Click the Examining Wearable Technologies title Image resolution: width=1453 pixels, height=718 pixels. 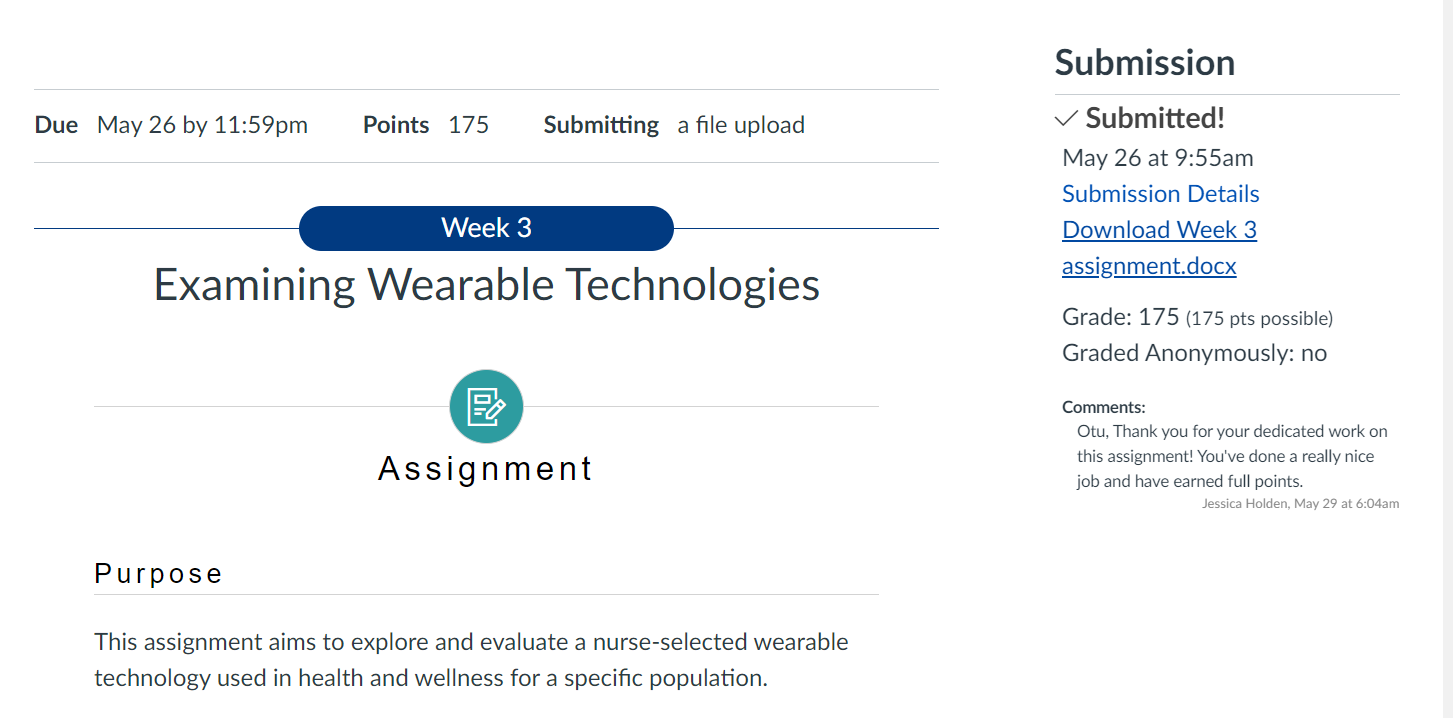[485, 286]
